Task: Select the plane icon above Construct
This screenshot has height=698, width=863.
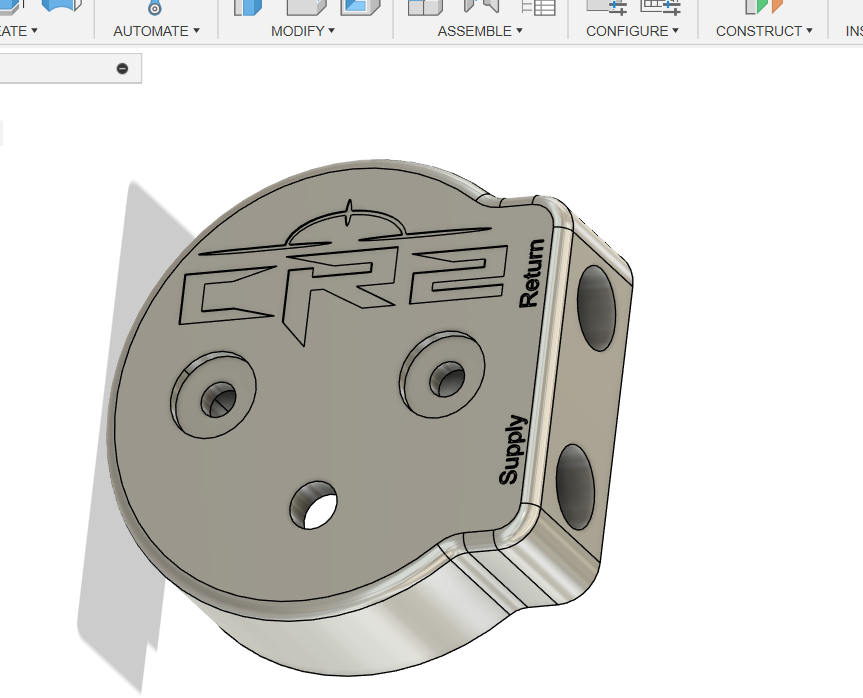Action: point(763,7)
